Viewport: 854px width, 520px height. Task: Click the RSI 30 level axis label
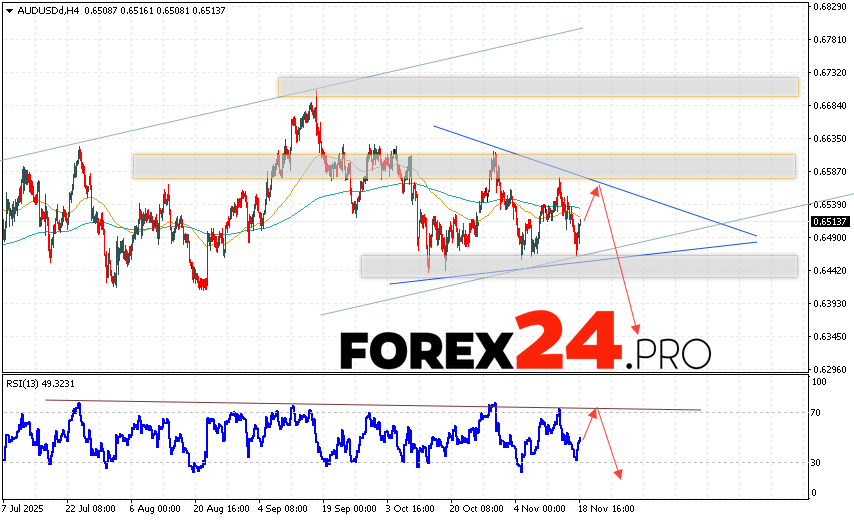[x=818, y=462]
